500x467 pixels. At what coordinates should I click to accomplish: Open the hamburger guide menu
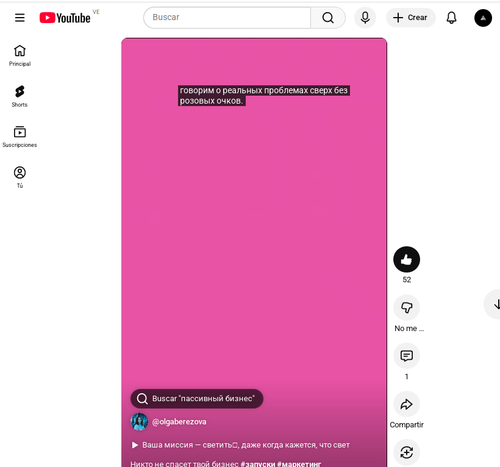(20, 17)
